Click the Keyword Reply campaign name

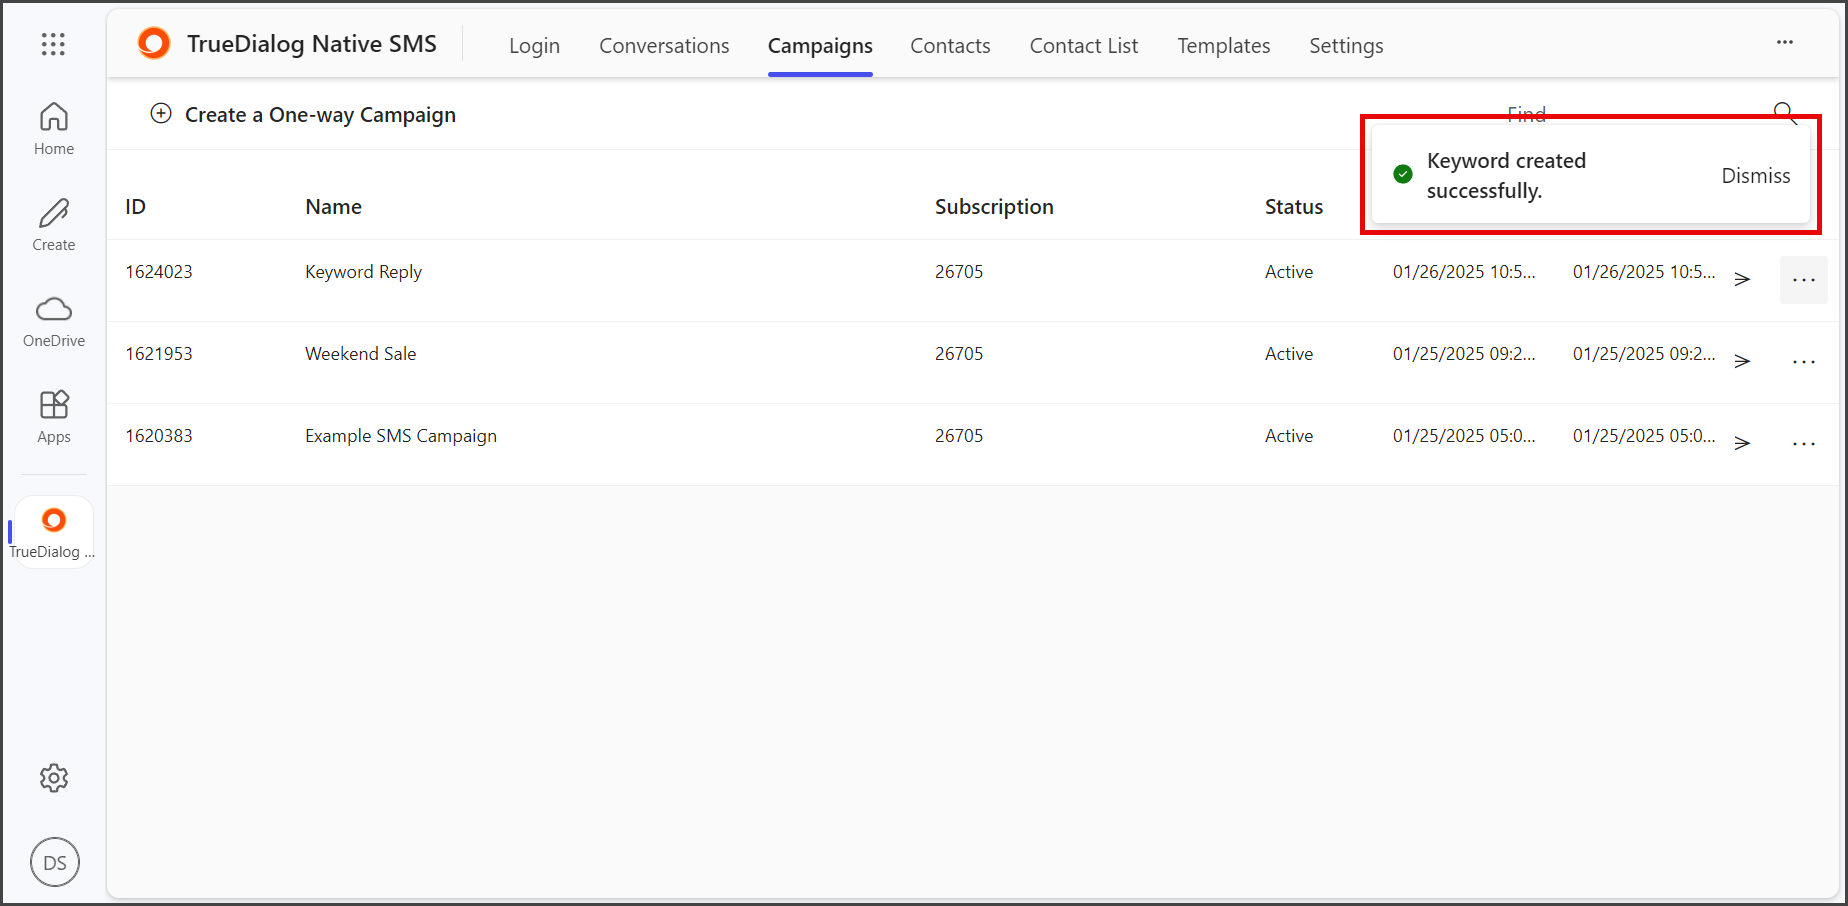coord(364,272)
